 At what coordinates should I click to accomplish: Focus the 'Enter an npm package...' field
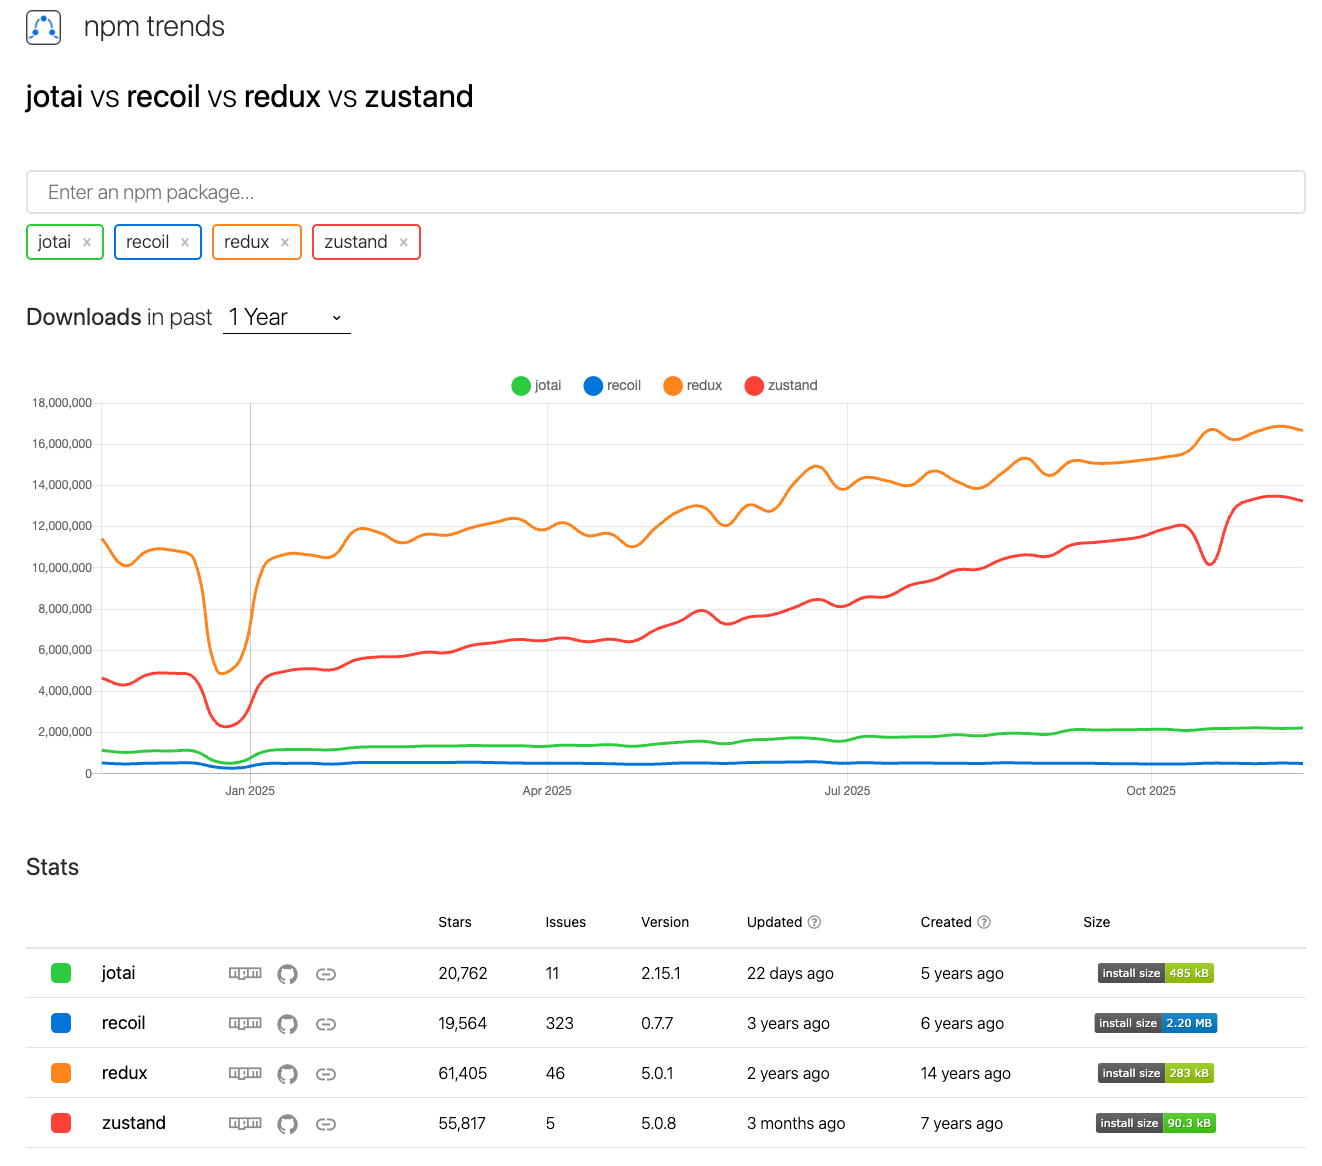pyautogui.click(x=666, y=192)
